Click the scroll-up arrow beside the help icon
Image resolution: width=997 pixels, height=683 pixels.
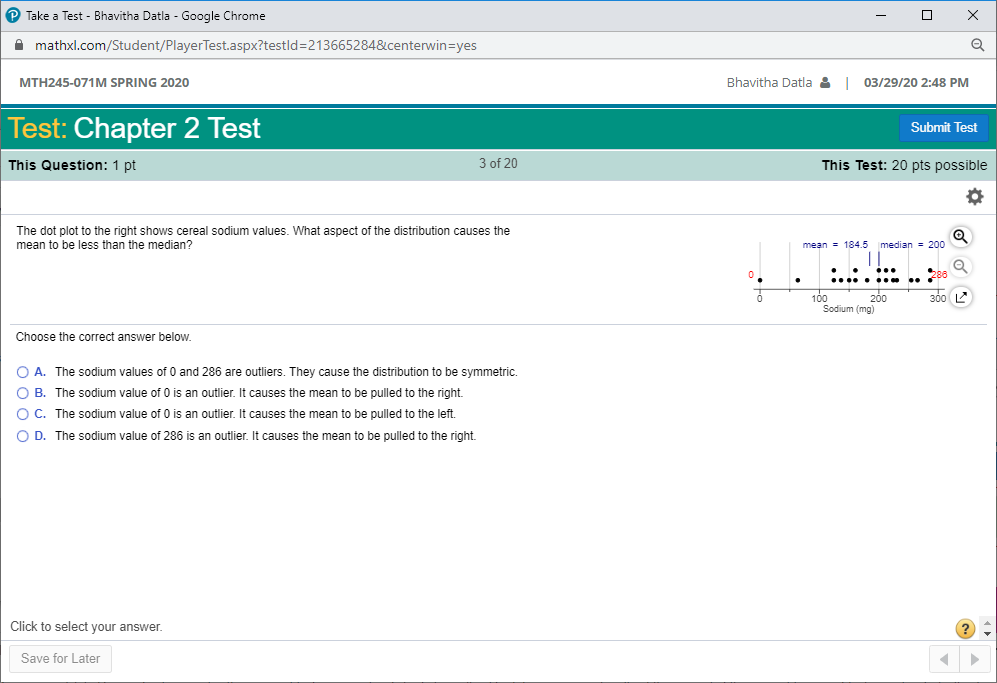pyautogui.click(x=988, y=621)
